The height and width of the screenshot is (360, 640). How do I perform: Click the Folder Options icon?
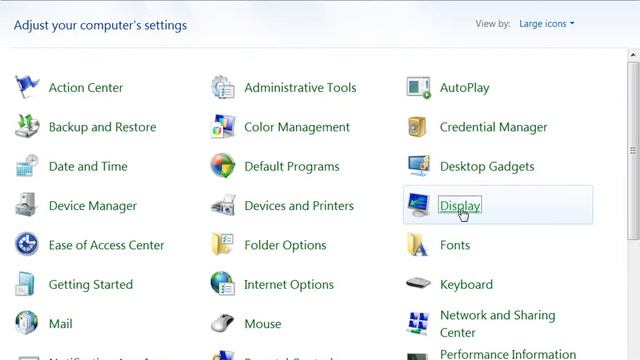pyautogui.click(x=222, y=244)
